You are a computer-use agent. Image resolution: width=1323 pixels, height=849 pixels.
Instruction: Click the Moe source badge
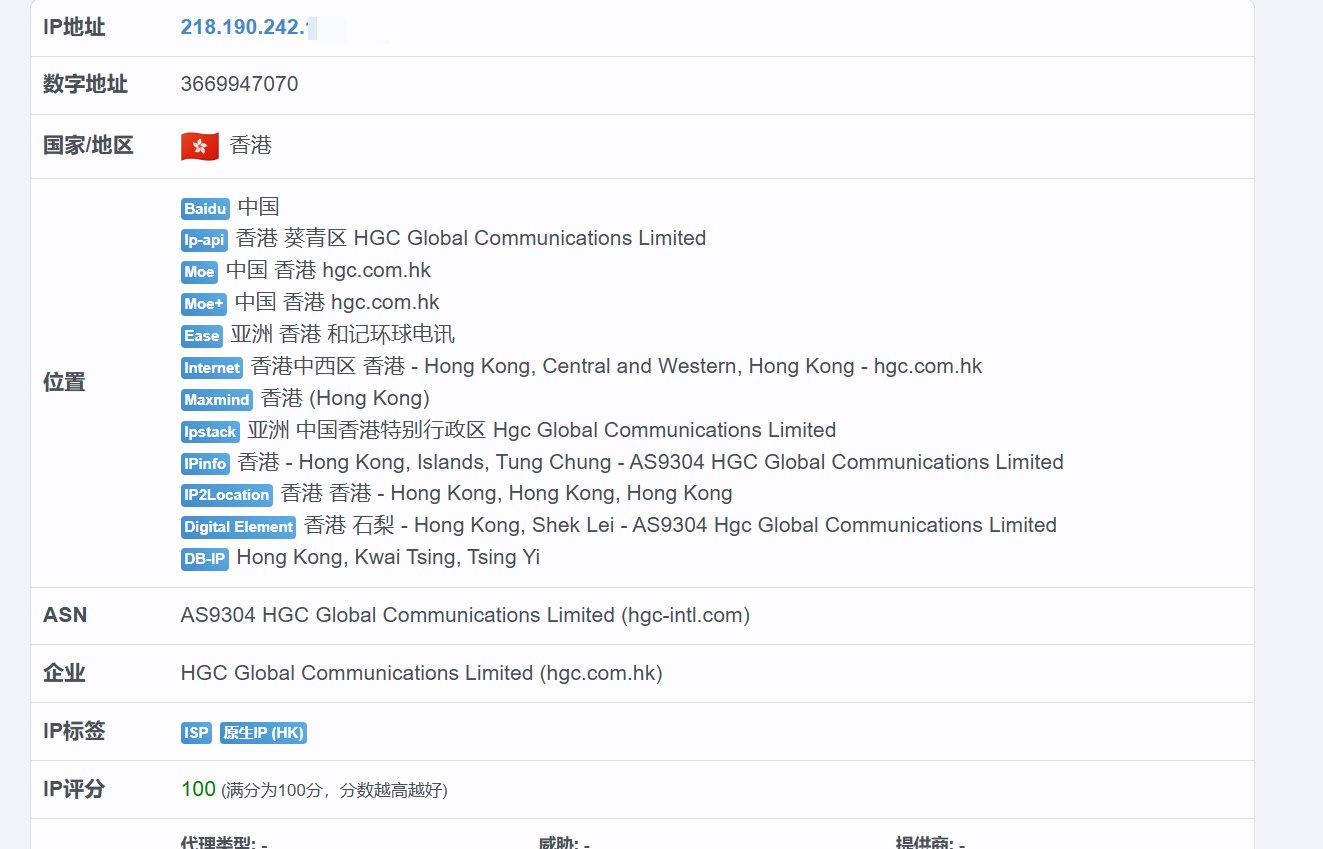[199, 272]
